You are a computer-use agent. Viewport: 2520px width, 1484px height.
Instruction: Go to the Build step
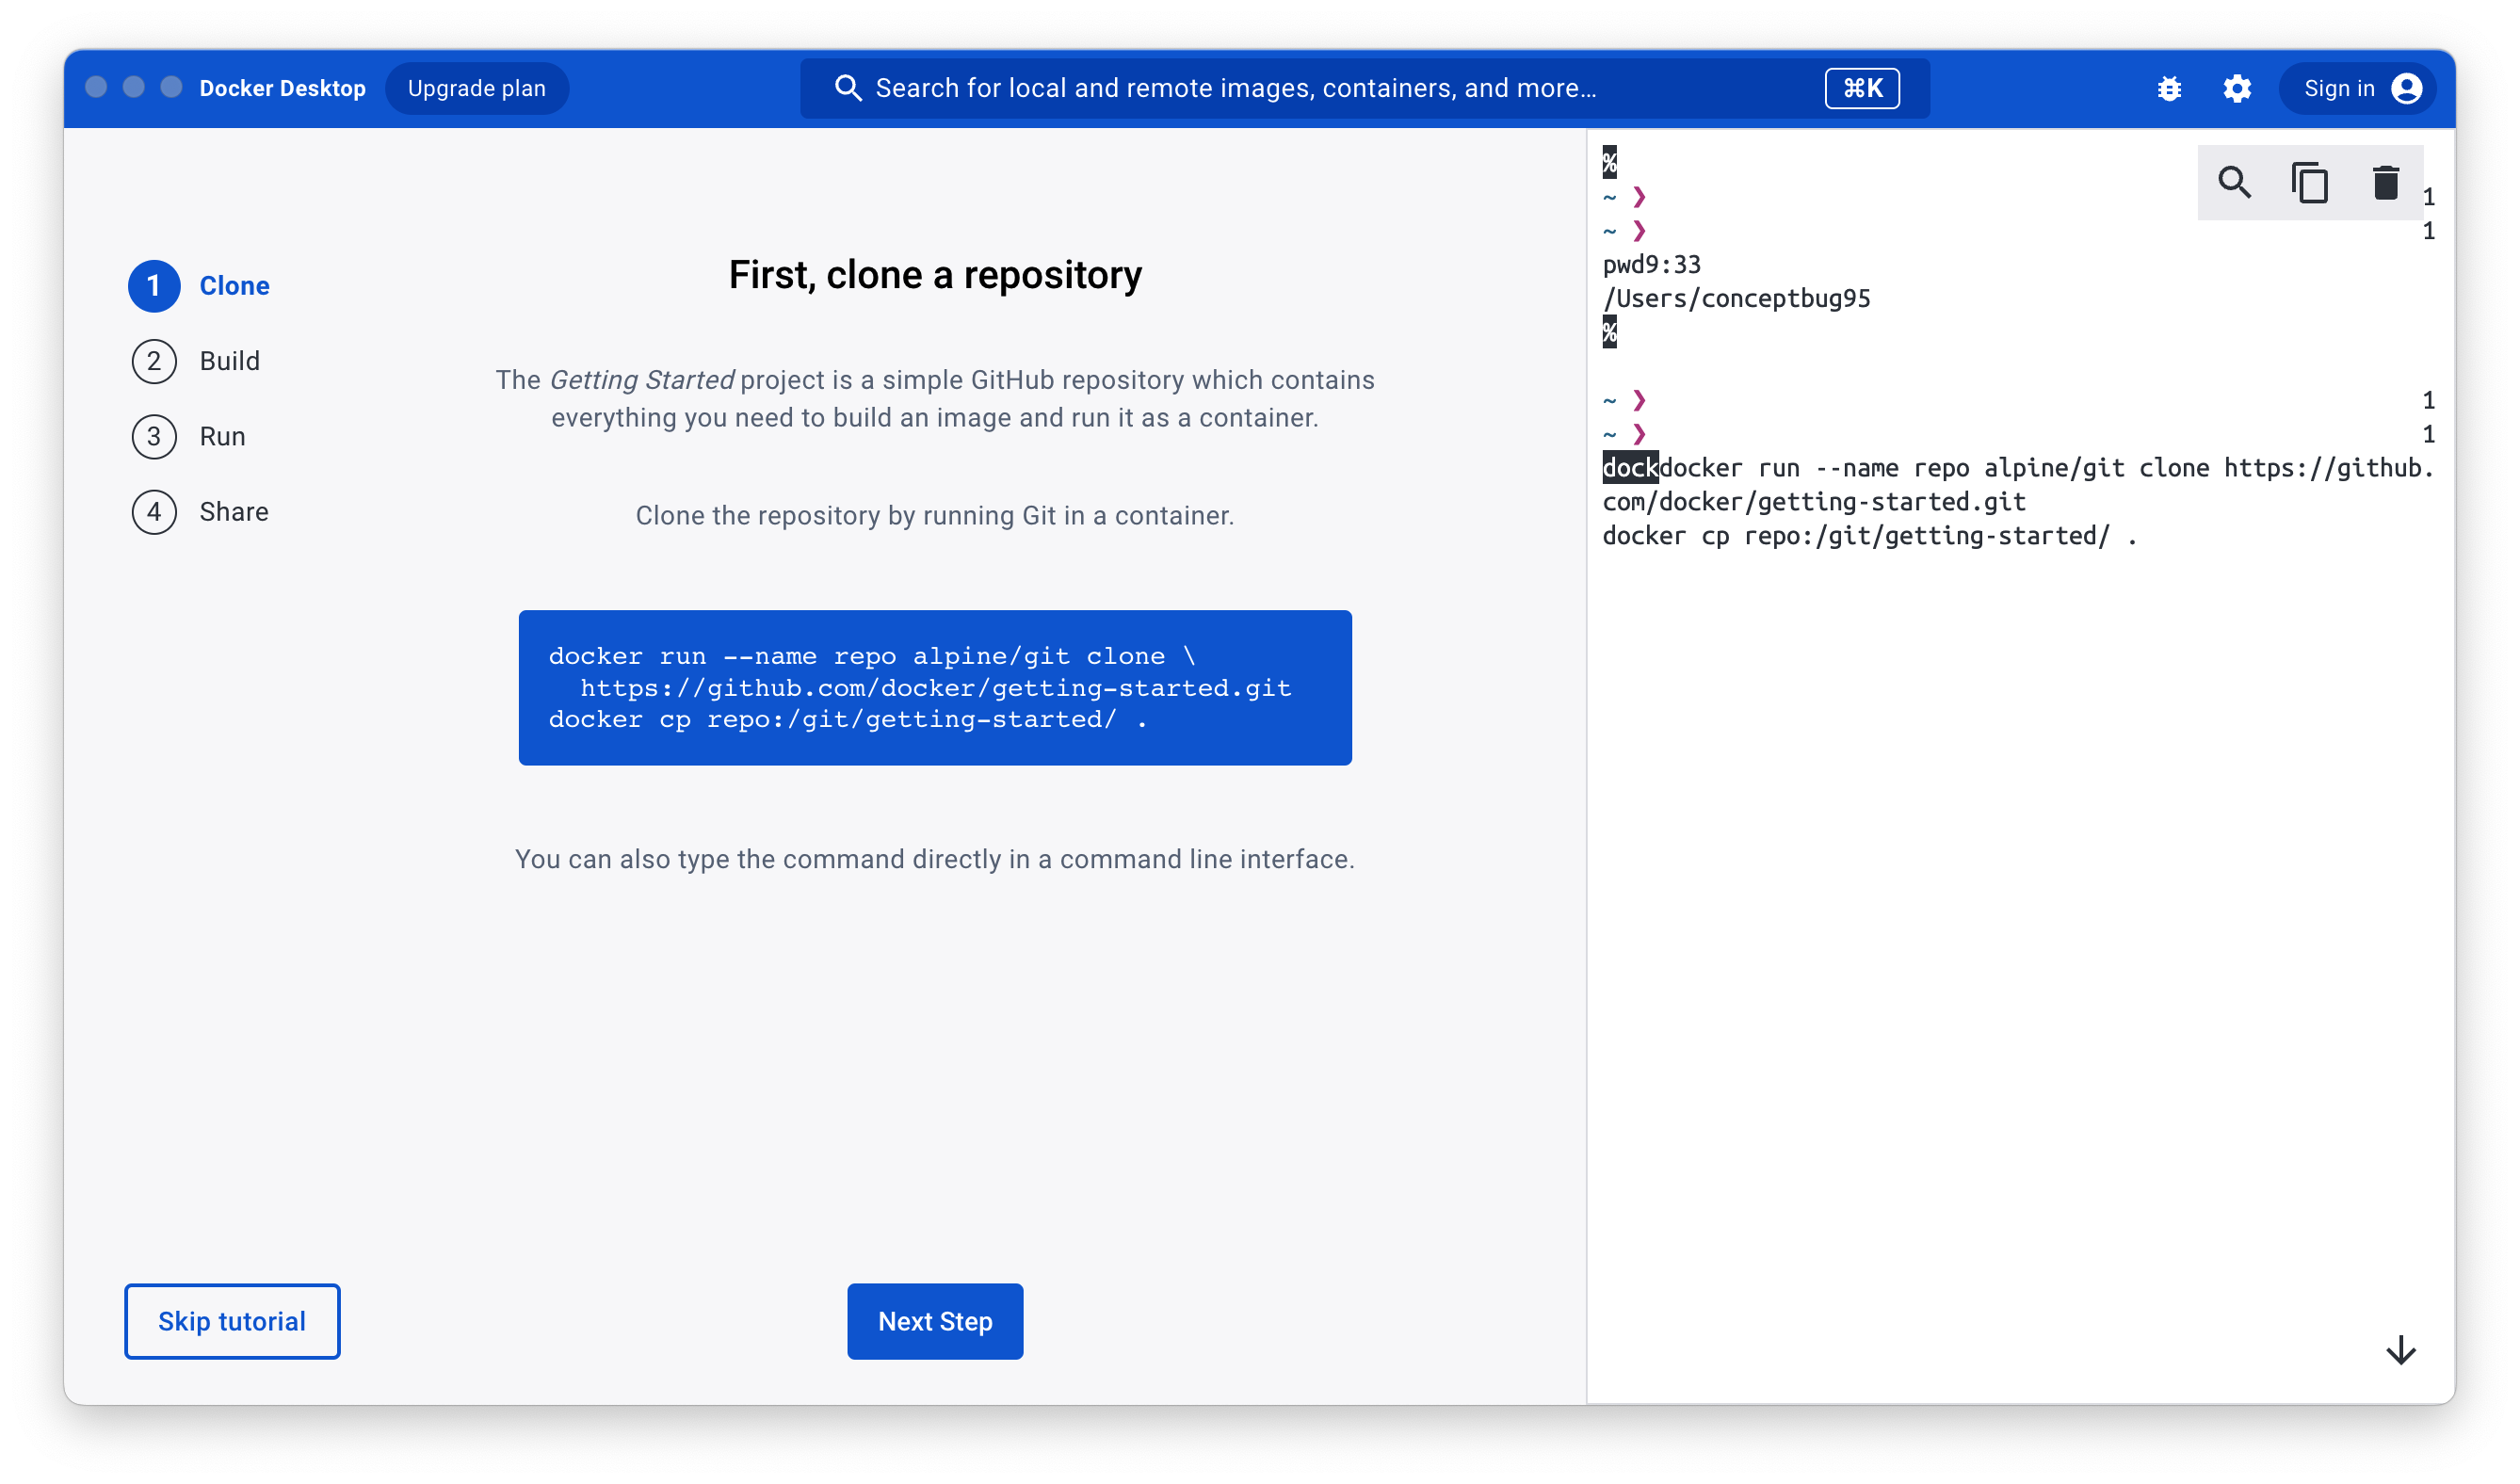click(229, 361)
